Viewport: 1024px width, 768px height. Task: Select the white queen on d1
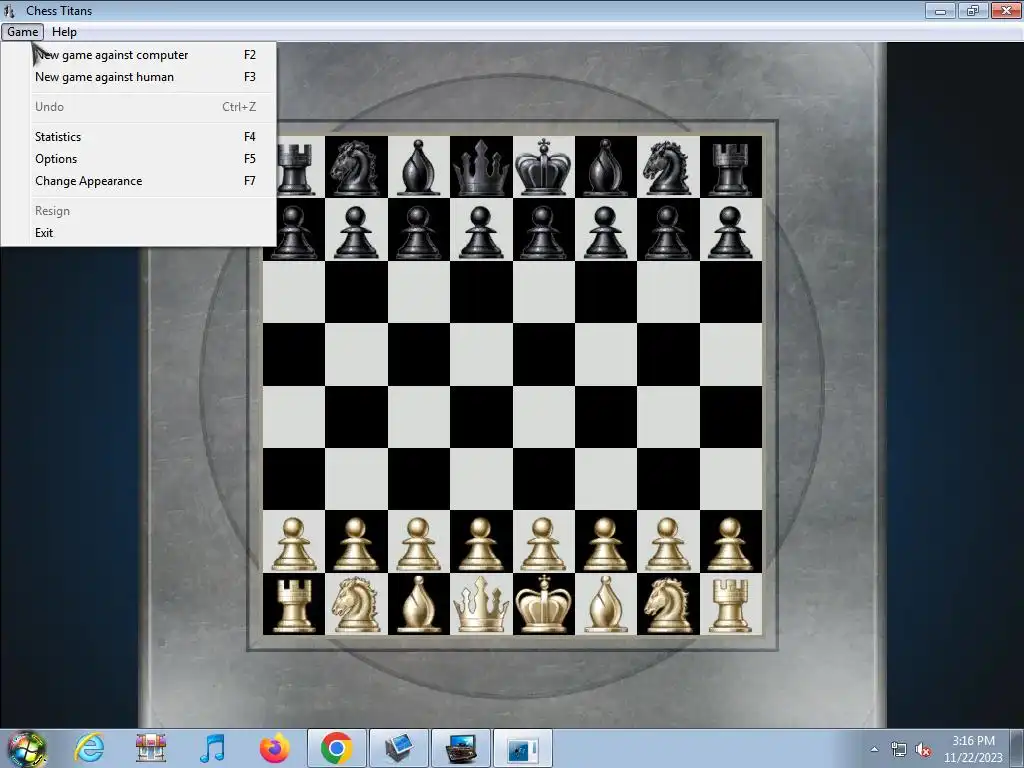pyautogui.click(x=481, y=604)
